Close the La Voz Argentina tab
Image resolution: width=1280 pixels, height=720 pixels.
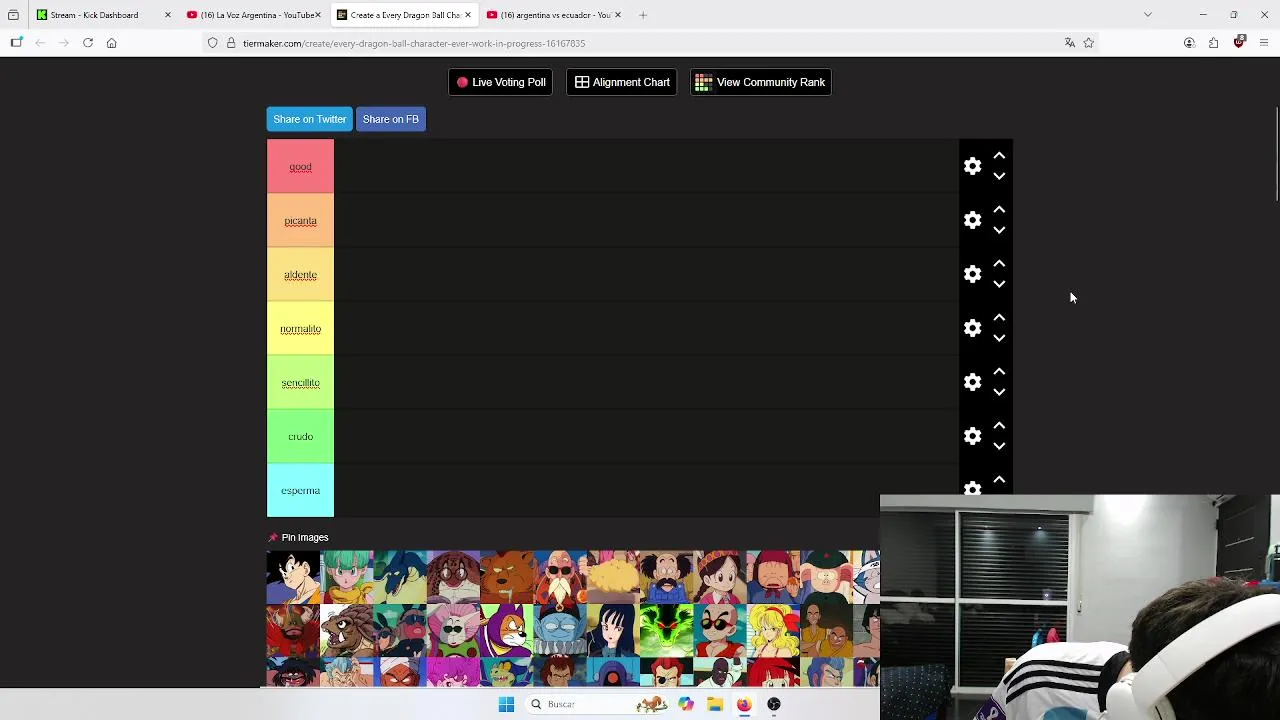click(x=318, y=15)
